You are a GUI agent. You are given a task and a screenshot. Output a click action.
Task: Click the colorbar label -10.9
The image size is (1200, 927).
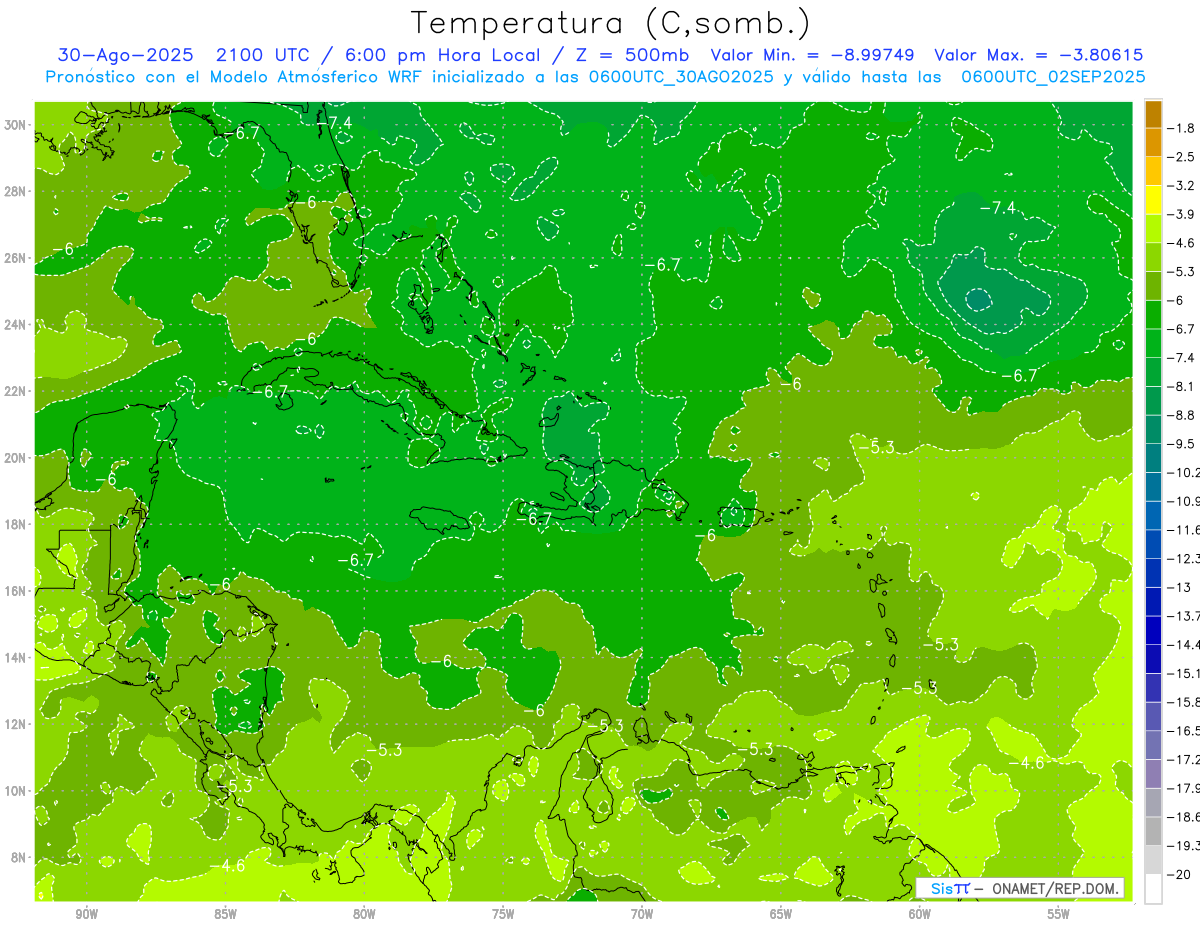(x=1184, y=501)
